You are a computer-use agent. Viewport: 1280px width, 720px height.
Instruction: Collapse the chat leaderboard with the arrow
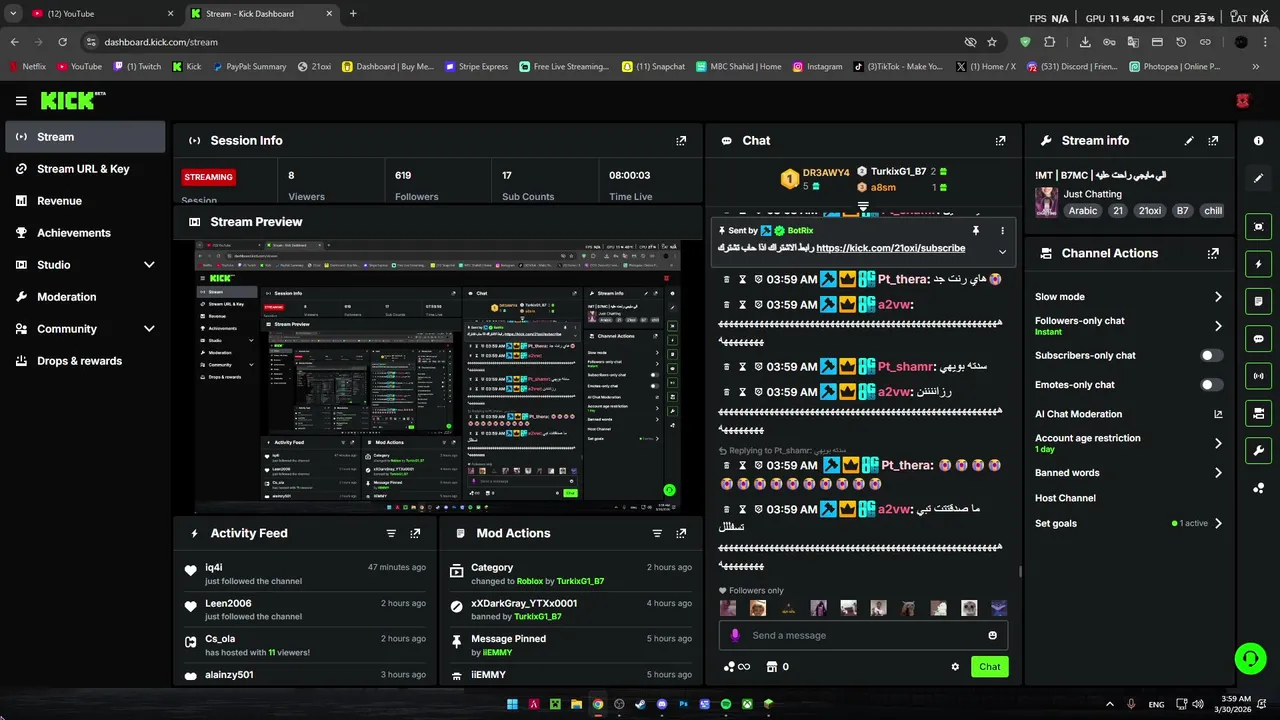pos(863,207)
